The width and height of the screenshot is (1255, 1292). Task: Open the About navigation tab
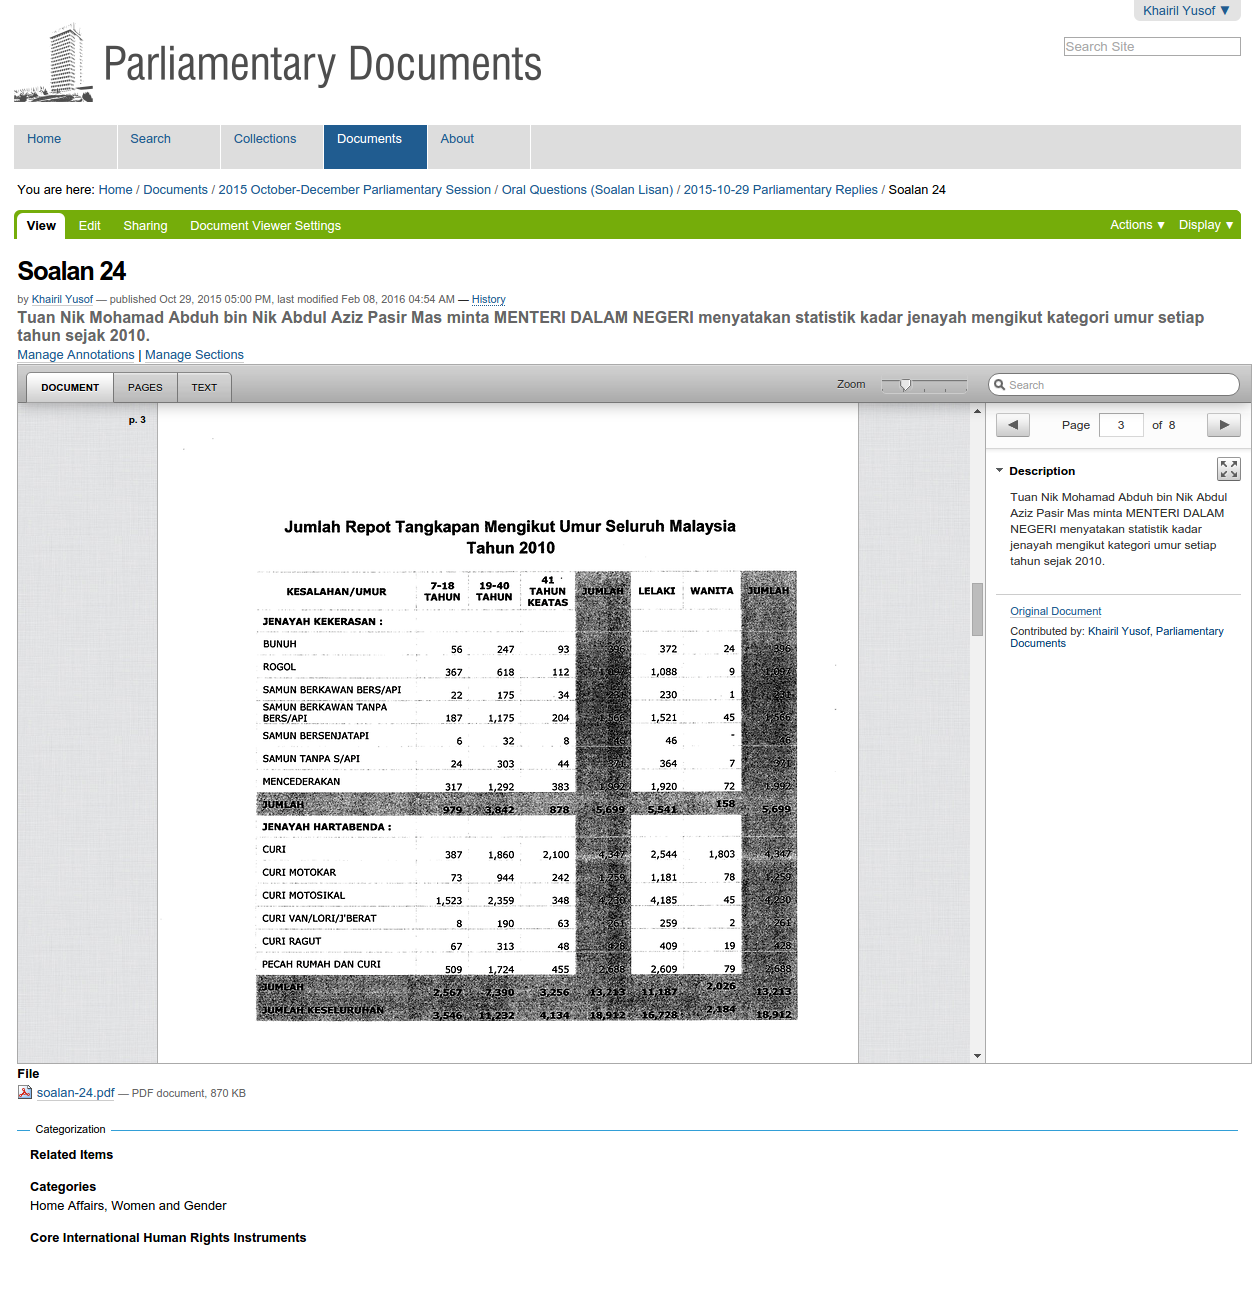[x=479, y=146]
